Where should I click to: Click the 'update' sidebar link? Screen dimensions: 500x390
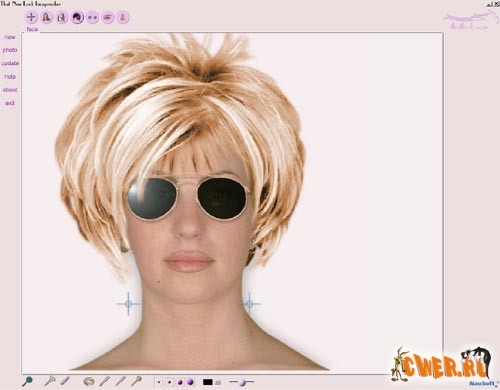[x=10, y=63]
